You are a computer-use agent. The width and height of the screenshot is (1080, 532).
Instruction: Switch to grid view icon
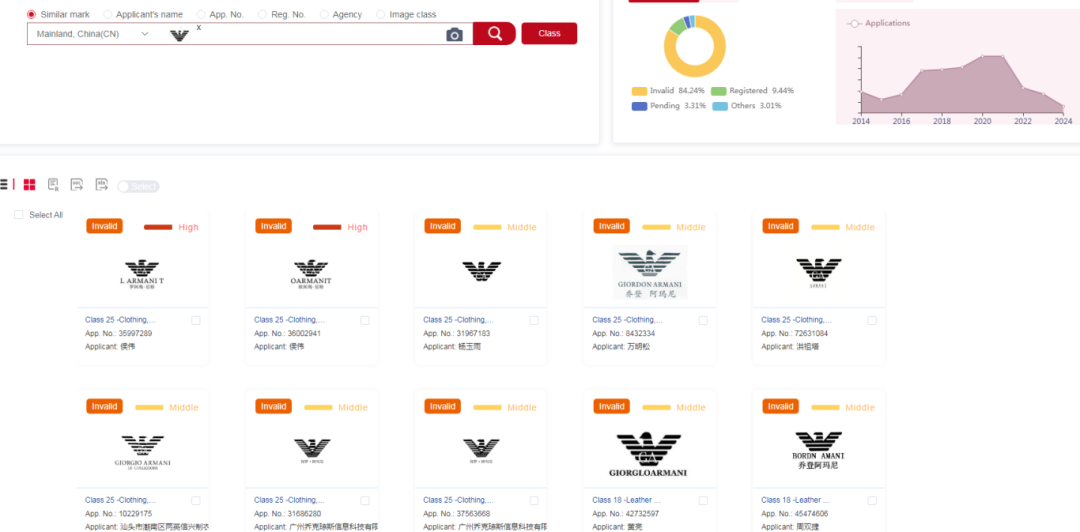[x=29, y=184]
